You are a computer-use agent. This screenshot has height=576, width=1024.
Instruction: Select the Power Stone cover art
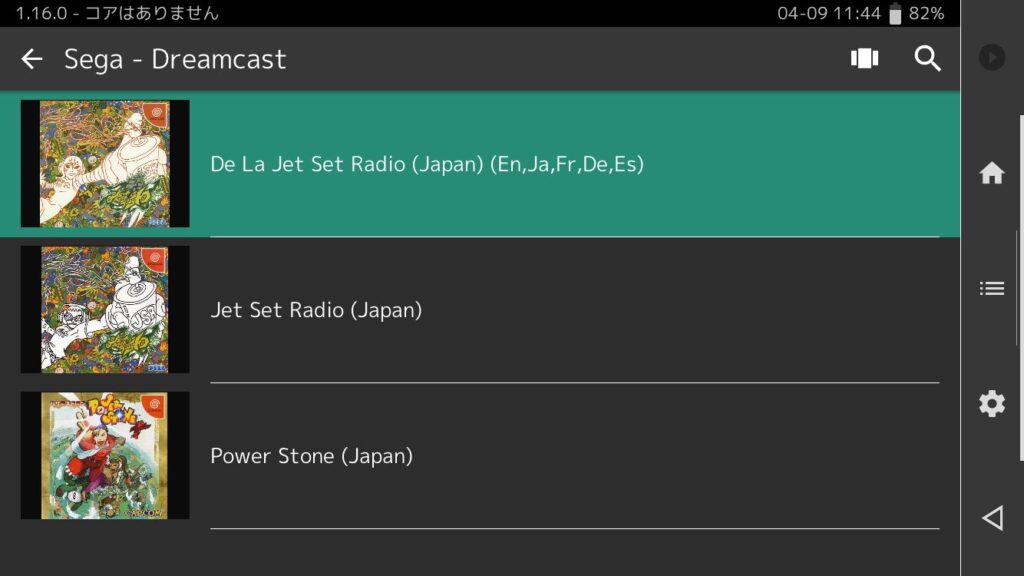[x=105, y=455]
